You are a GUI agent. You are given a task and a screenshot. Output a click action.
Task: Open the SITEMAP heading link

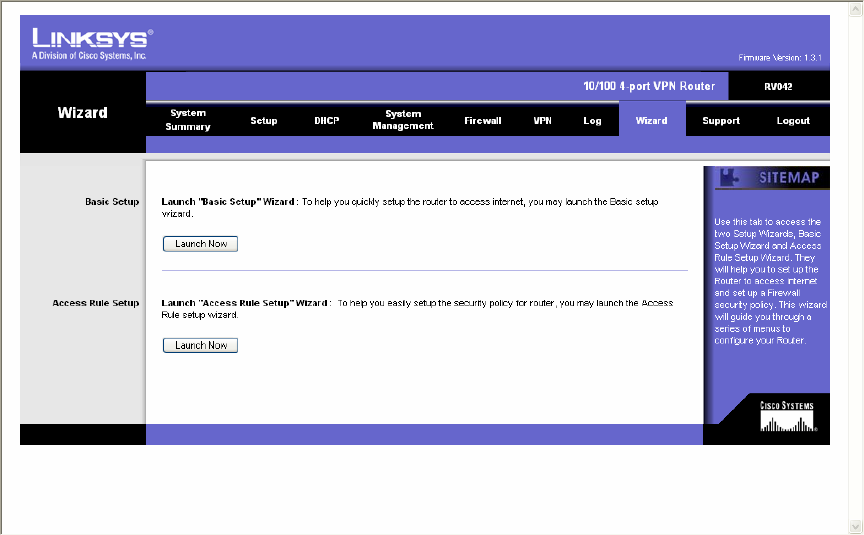coord(789,177)
